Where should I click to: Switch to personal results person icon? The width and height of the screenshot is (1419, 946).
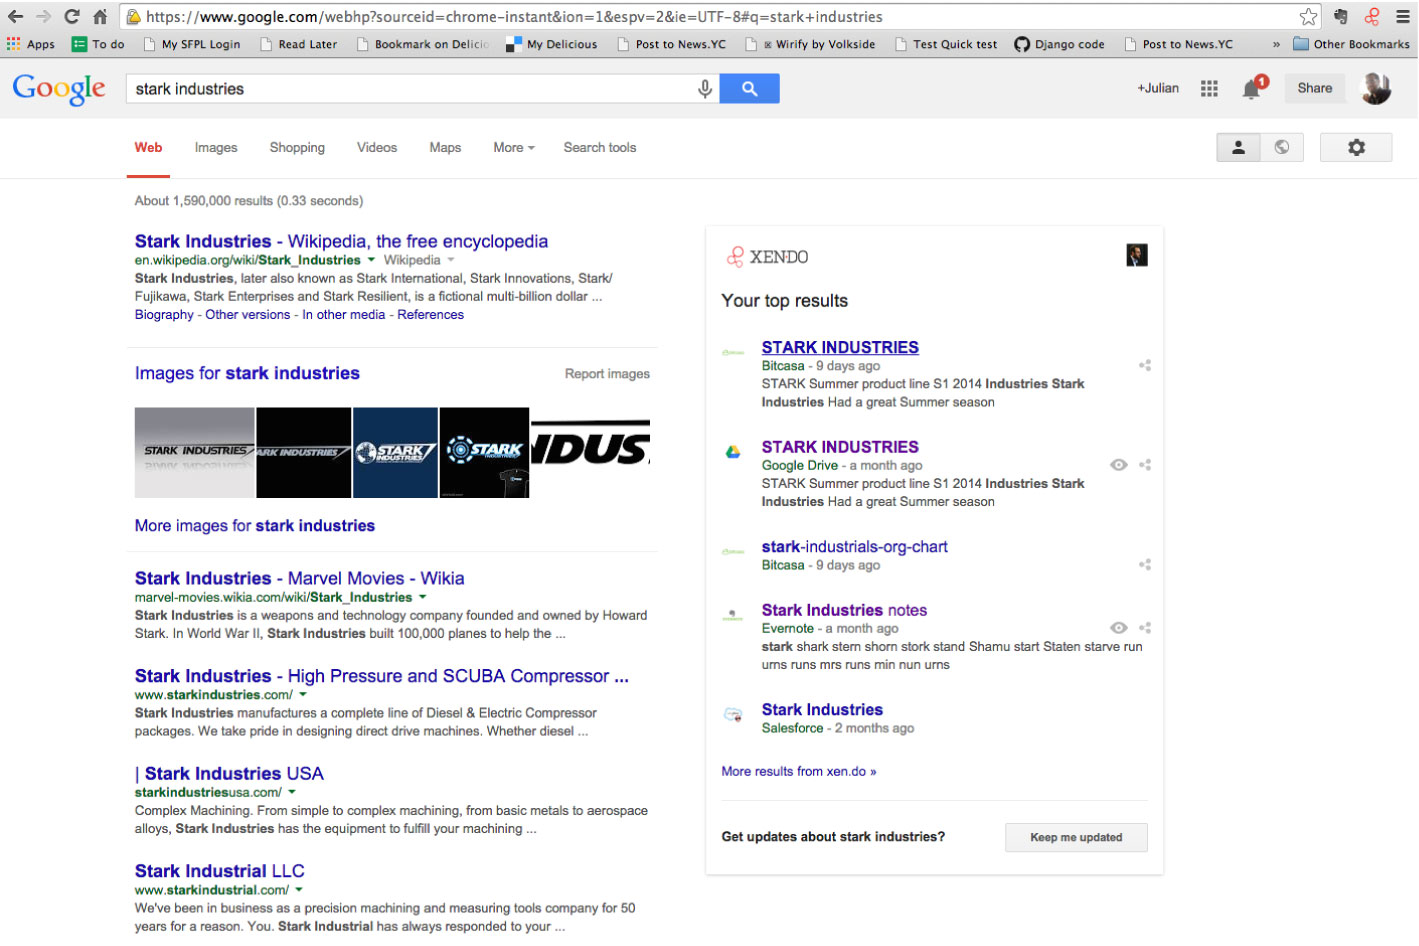pos(1238,147)
